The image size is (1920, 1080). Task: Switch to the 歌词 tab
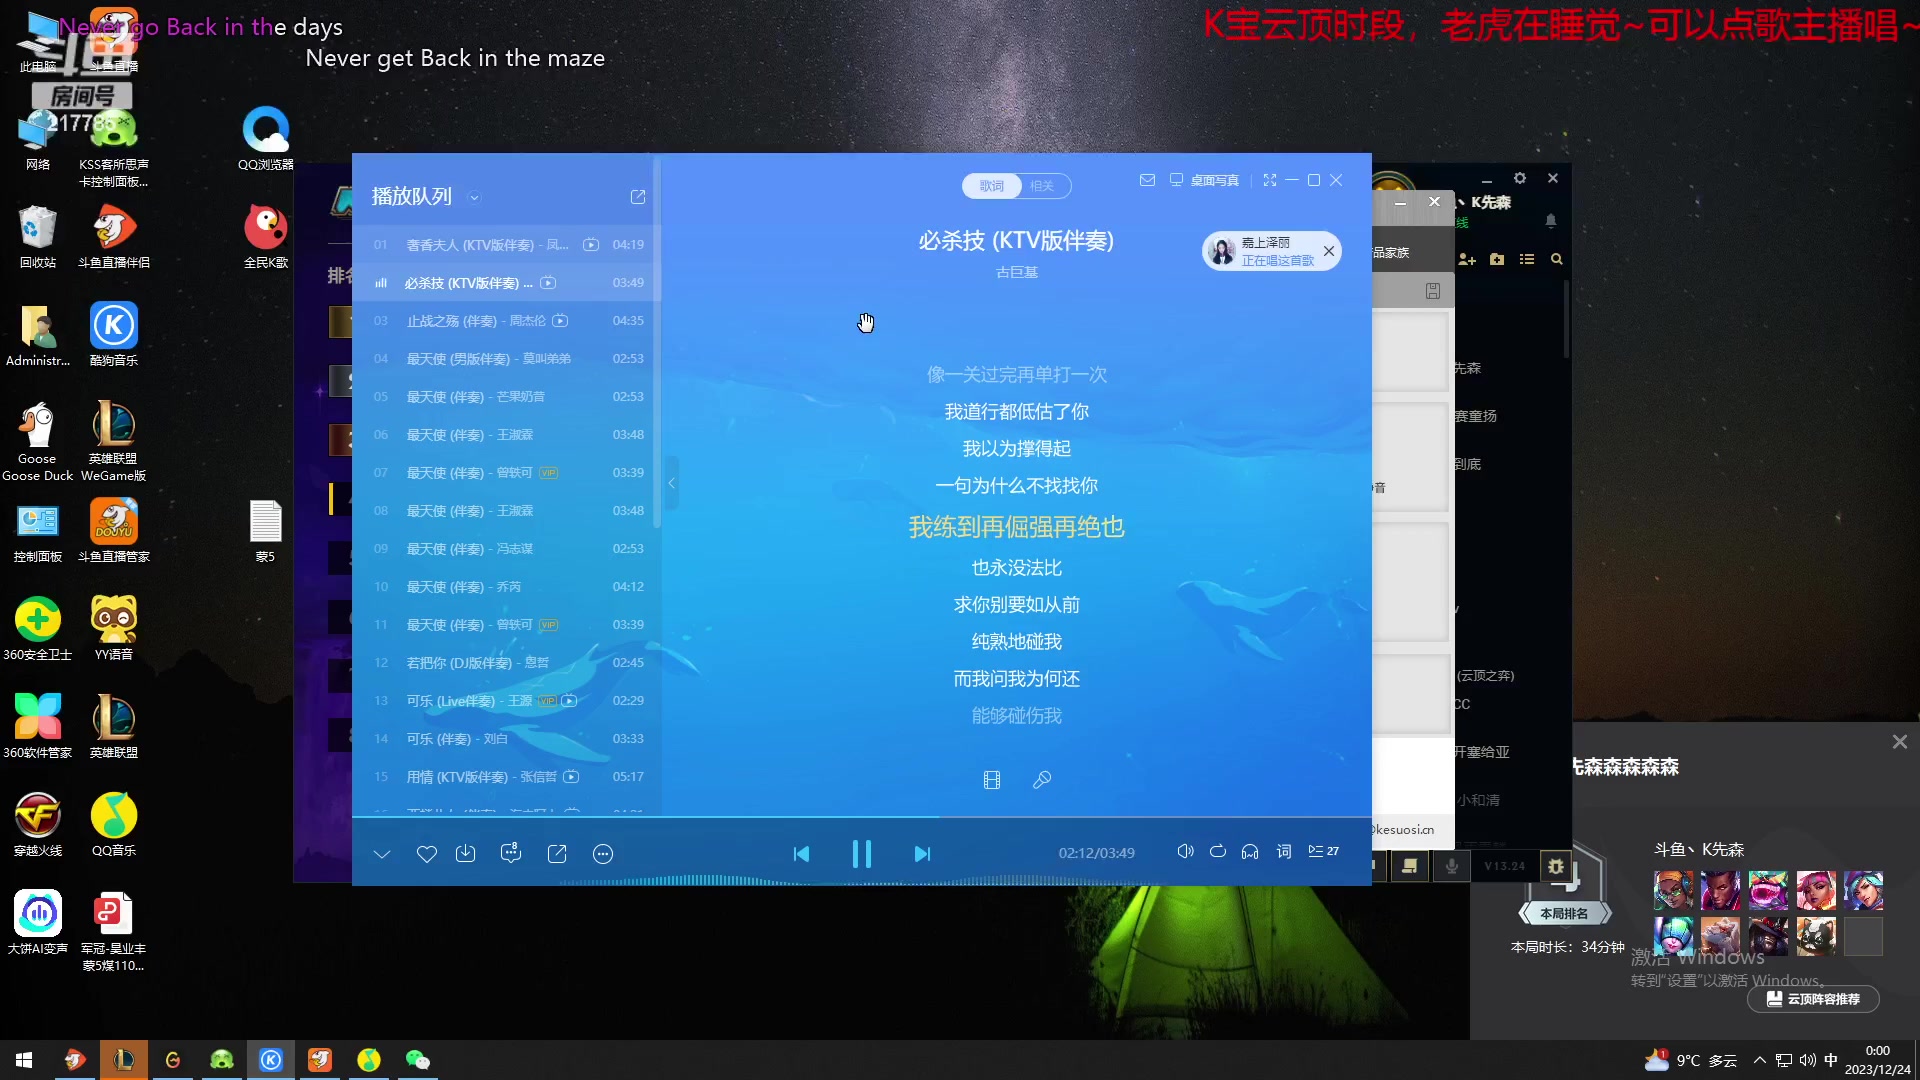(991, 186)
